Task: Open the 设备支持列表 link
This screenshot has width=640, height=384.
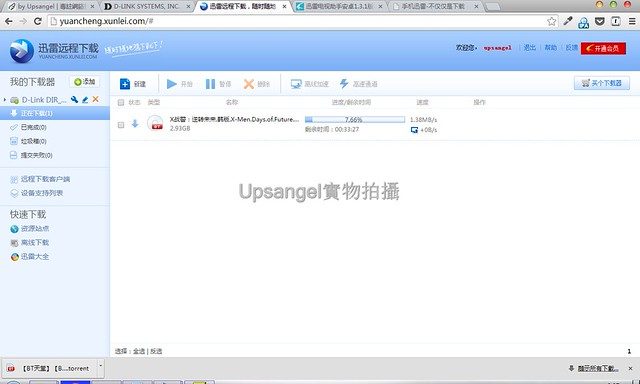Action: tap(42, 193)
